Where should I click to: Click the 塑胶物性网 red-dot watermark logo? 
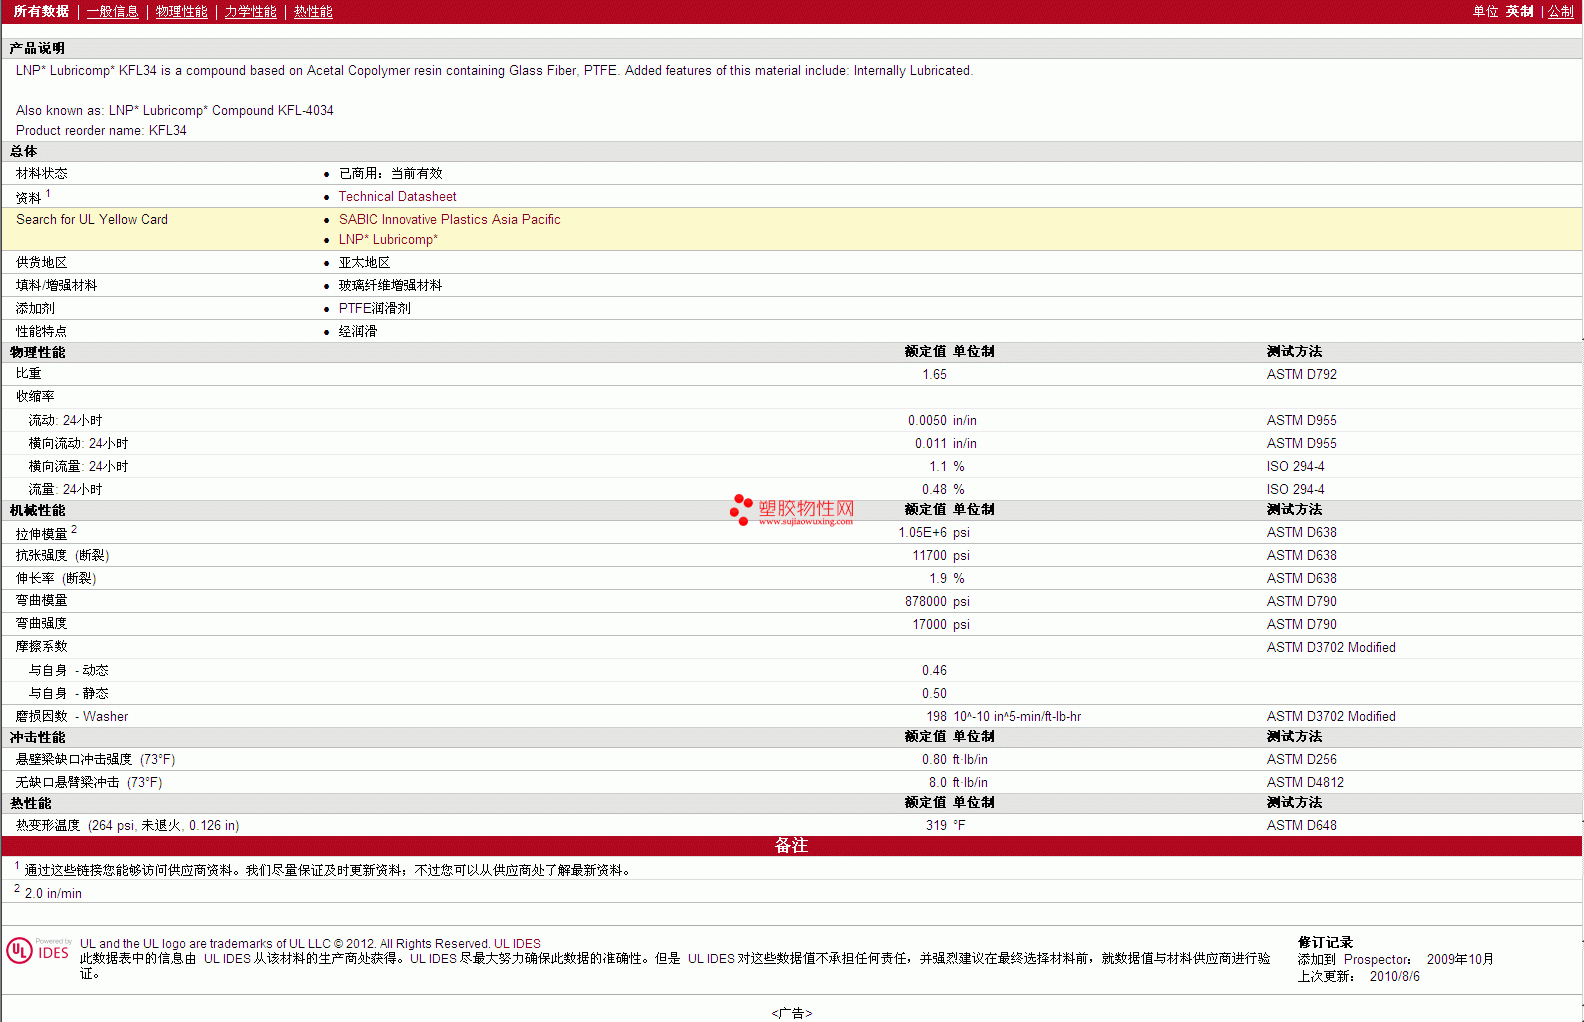(x=792, y=510)
